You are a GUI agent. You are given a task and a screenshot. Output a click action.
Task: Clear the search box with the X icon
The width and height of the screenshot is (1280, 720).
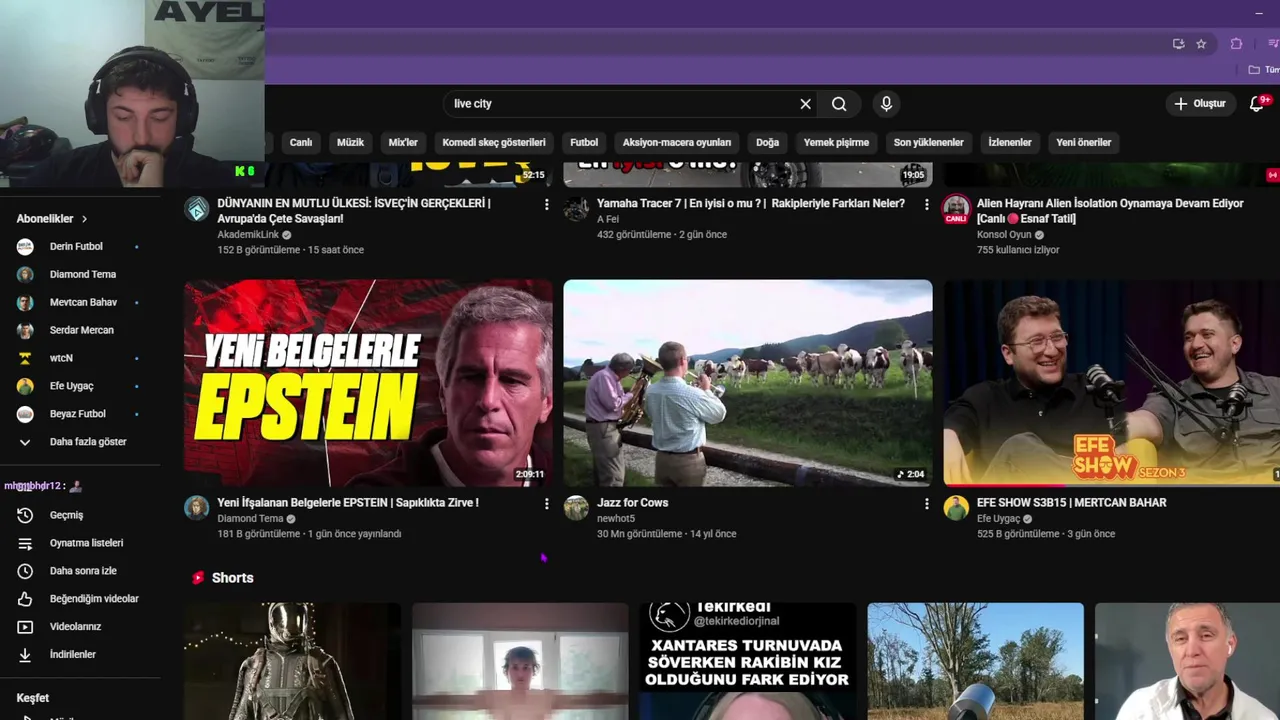[805, 104]
